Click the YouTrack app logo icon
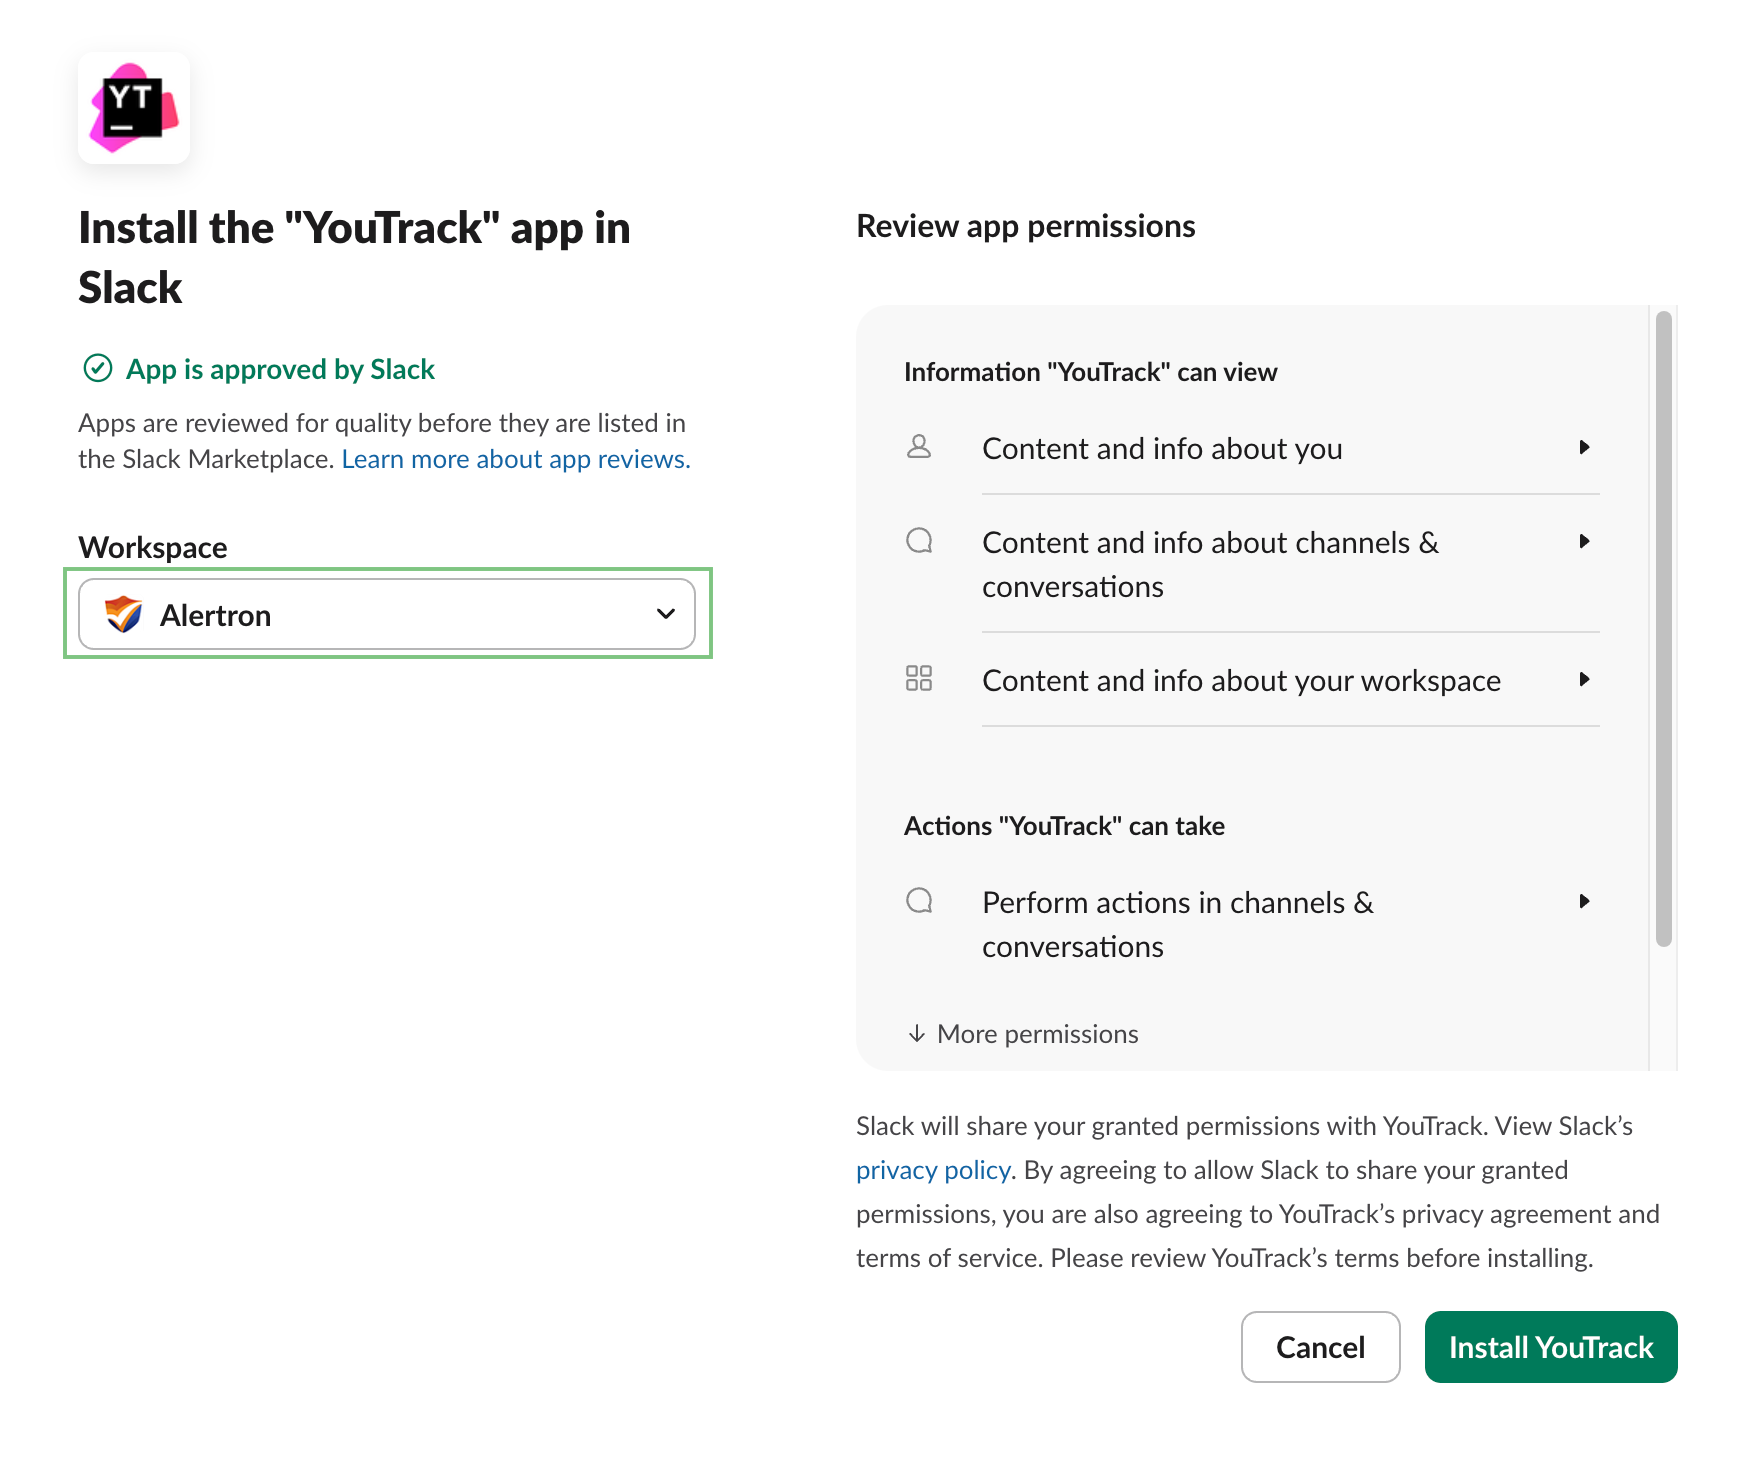 pyautogui.click(x=134, y=108)
